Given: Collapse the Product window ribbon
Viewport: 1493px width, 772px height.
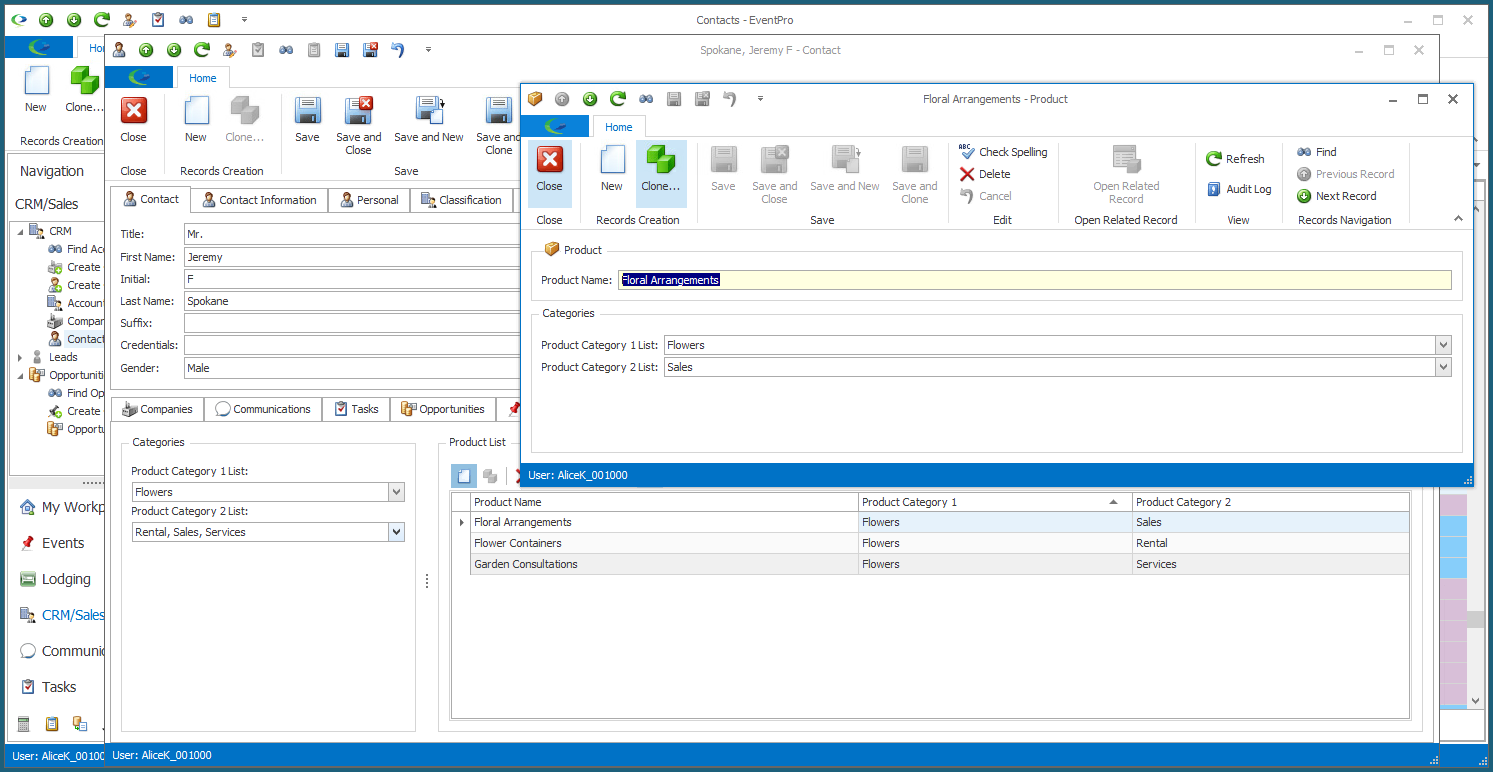Looking at the screenshot, I should coord(1458,219).
